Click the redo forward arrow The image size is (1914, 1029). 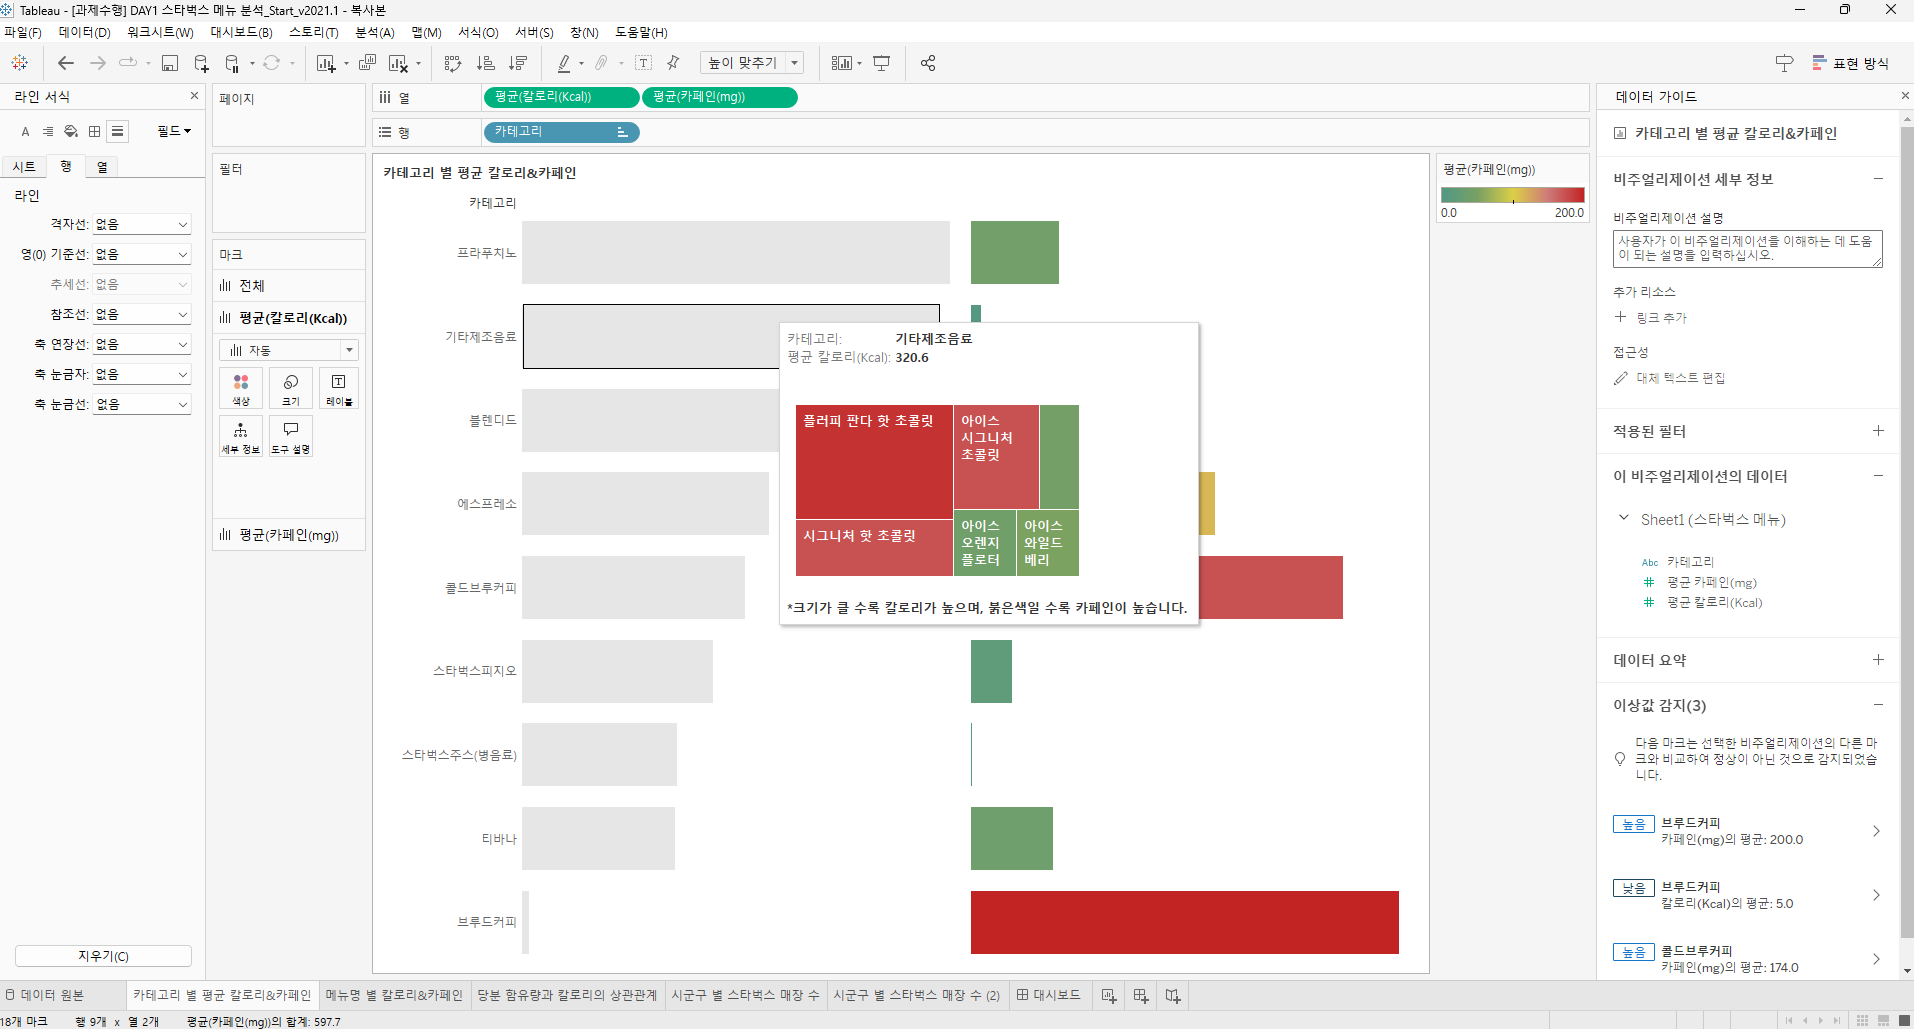(98, 63)
